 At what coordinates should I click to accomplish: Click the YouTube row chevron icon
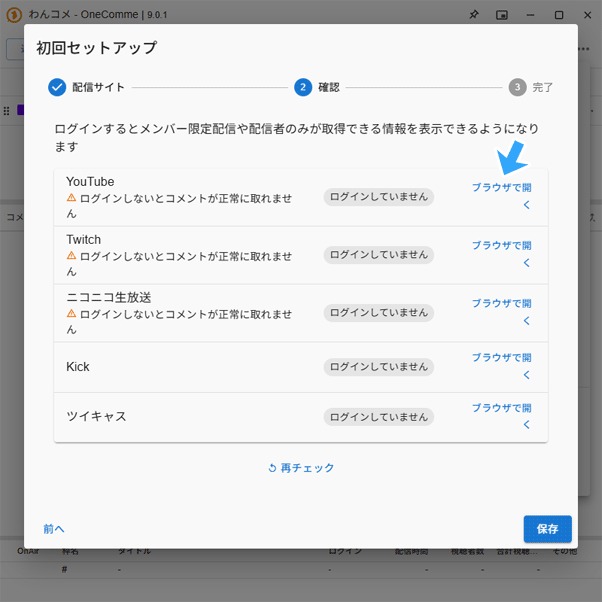coord(527,205)
